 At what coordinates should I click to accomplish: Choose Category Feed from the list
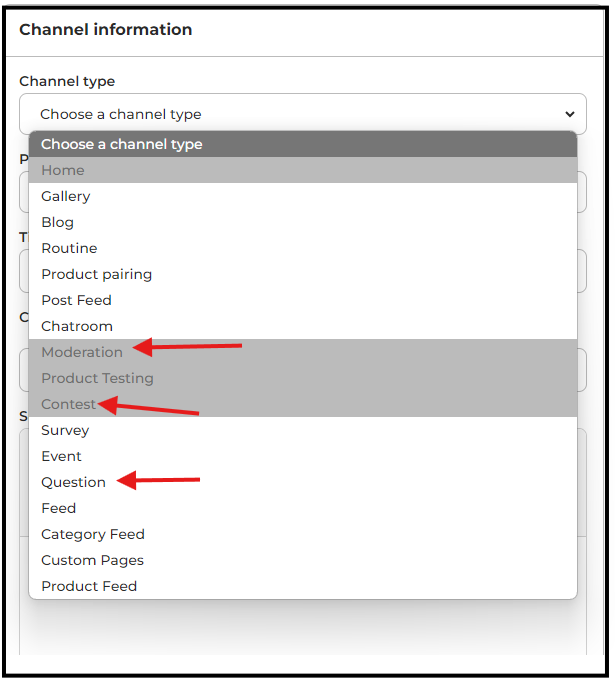[x=93, y=534]
